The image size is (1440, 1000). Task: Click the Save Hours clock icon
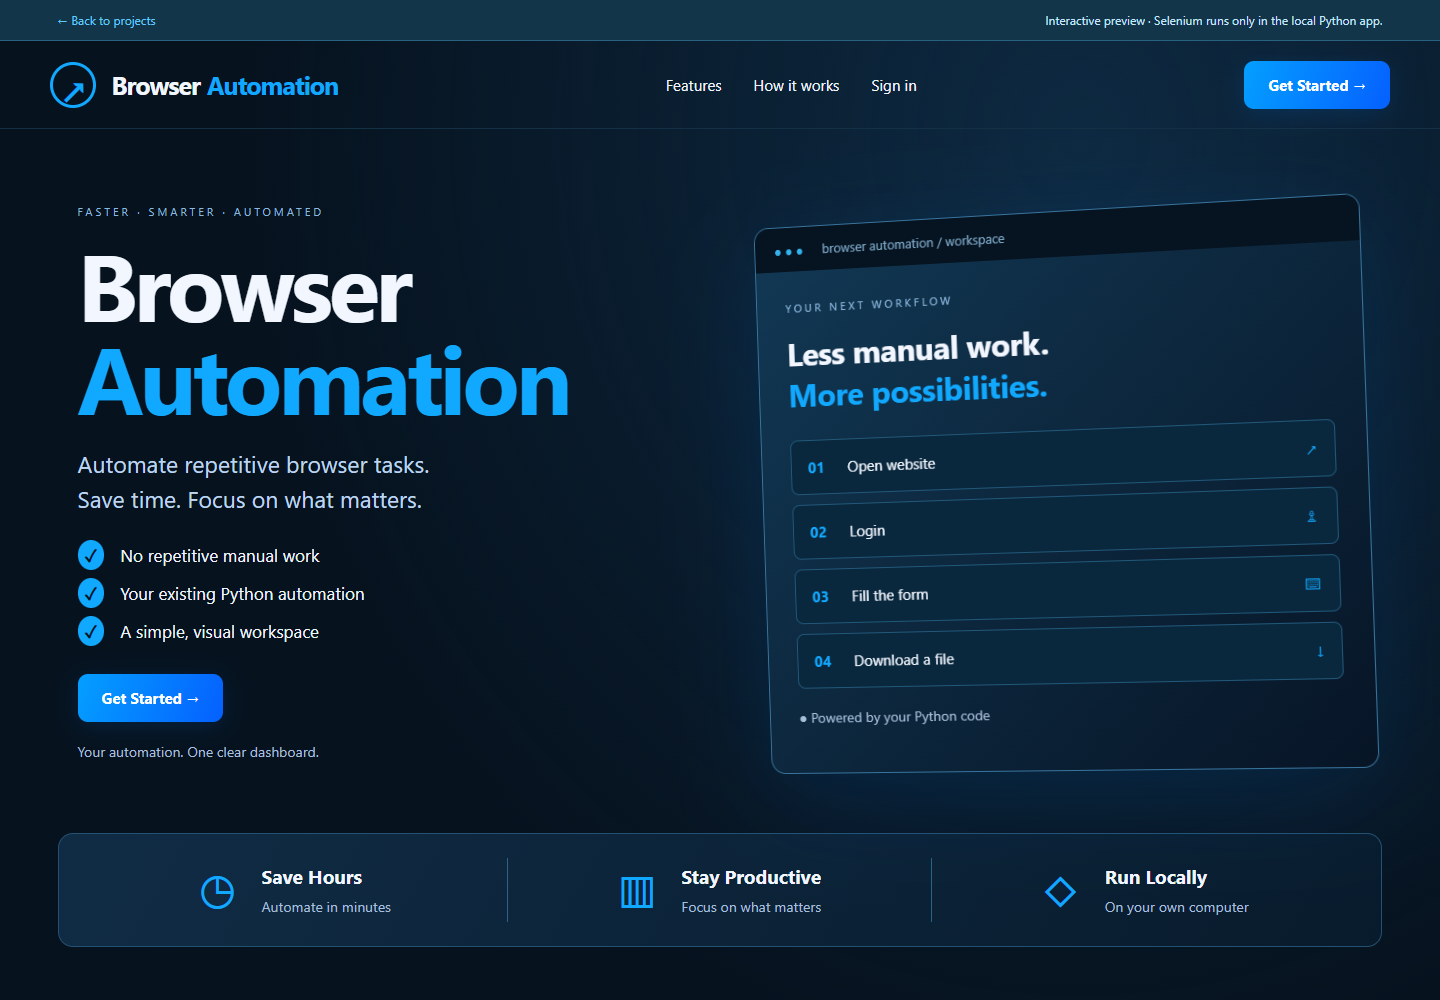click(217, 892)
